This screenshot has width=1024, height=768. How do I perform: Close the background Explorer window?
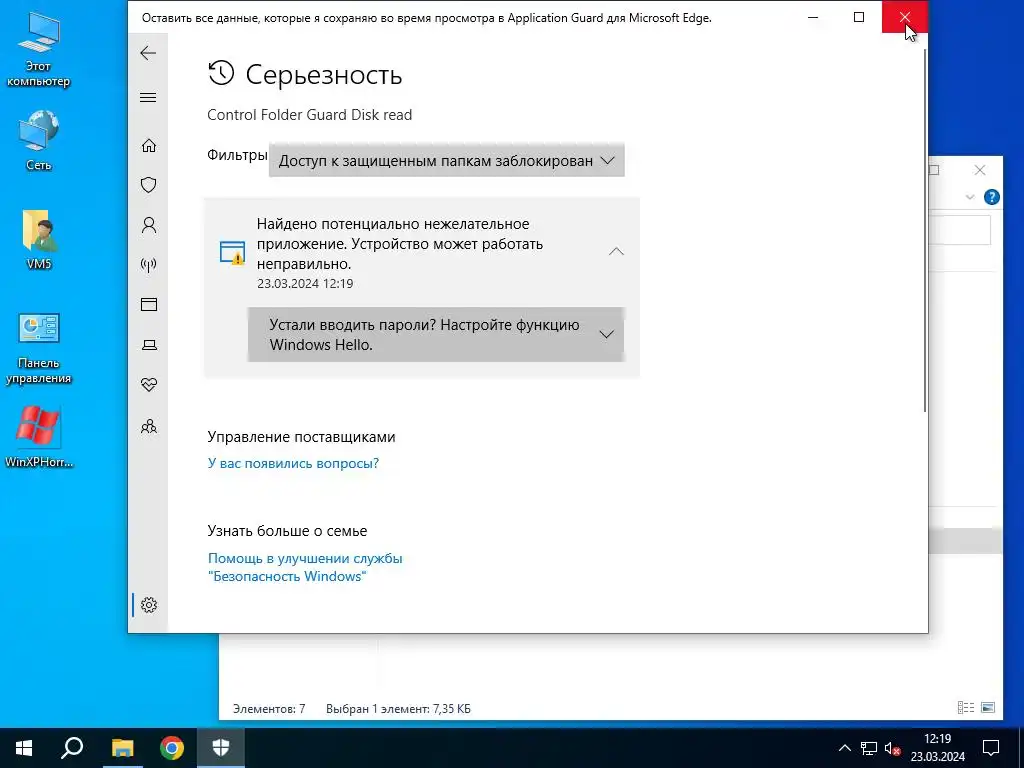click(980, 170)
